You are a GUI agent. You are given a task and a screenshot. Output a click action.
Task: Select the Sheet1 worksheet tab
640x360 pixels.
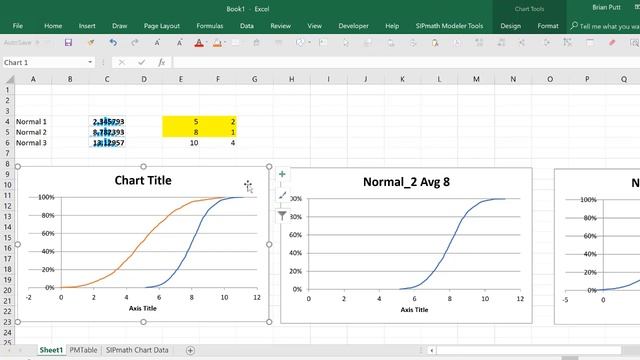51,350
